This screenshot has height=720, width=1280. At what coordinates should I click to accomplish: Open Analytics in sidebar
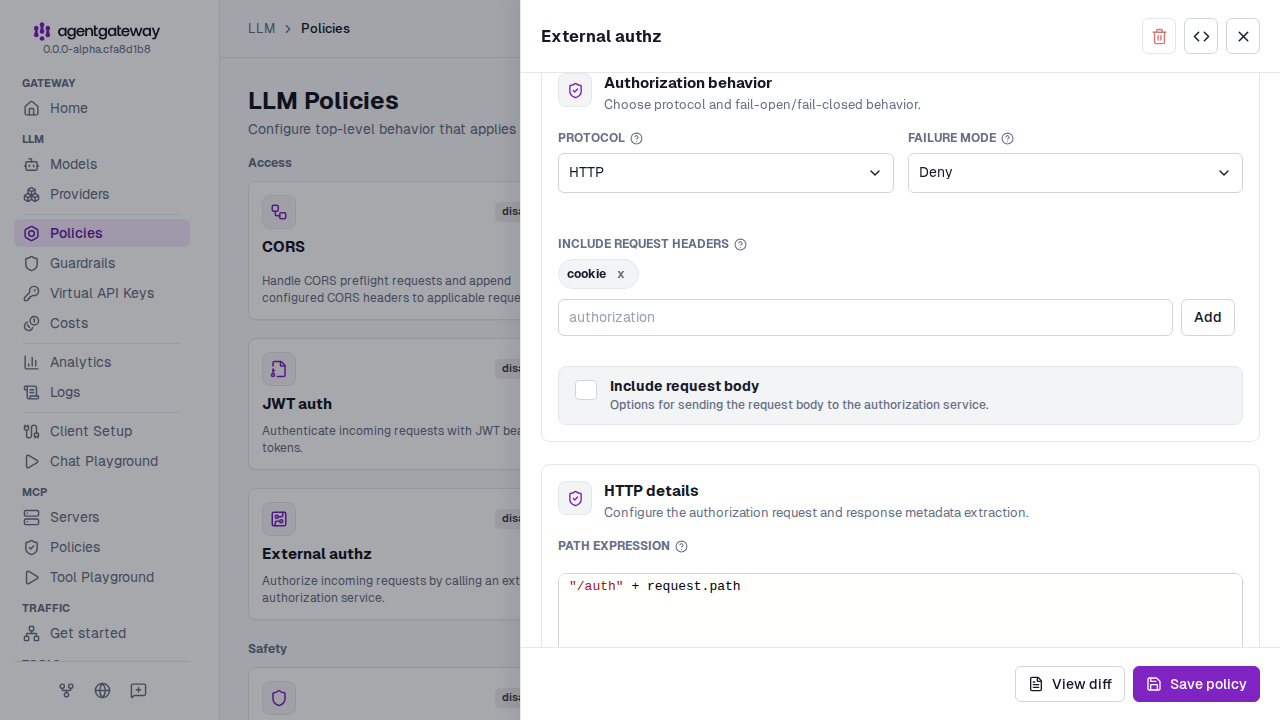pyautogui.click(x=102, y=362)
